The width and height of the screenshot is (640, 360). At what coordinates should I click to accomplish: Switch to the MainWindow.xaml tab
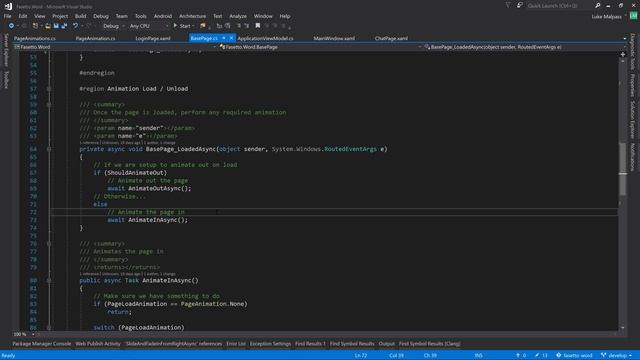334,38
